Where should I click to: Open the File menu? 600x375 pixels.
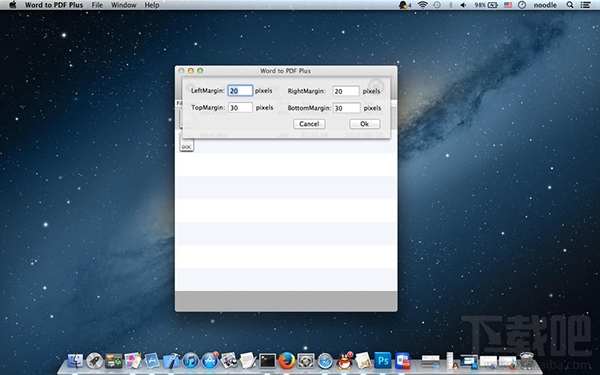point(97,5)
